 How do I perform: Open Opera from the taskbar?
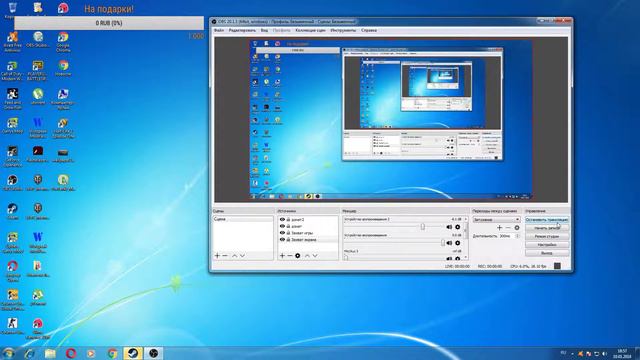pos(71,353)
